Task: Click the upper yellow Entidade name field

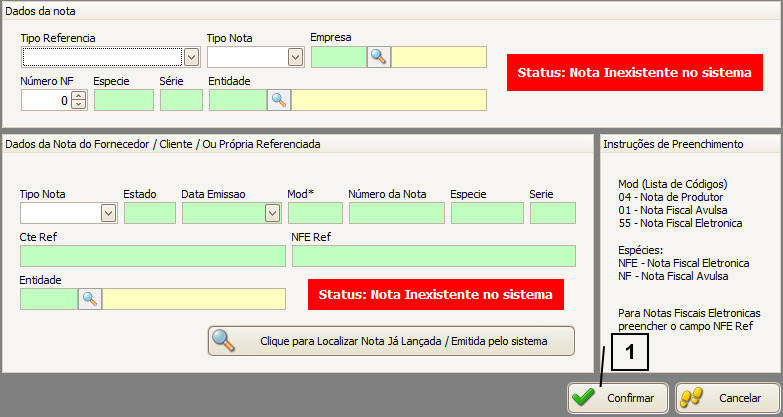Action: [389, 100]
